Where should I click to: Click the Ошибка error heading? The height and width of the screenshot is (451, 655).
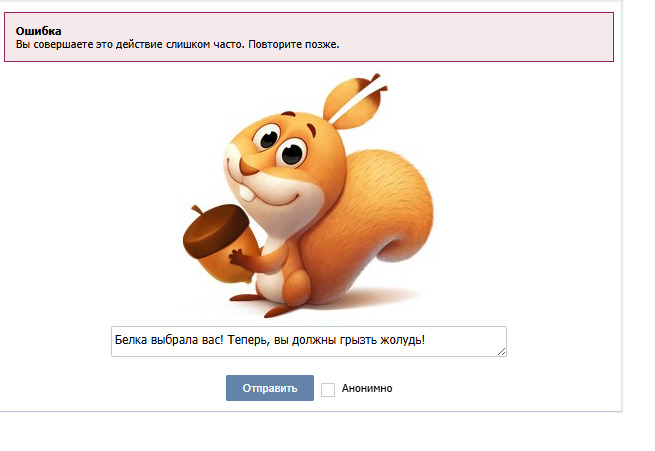click(38, 31)
